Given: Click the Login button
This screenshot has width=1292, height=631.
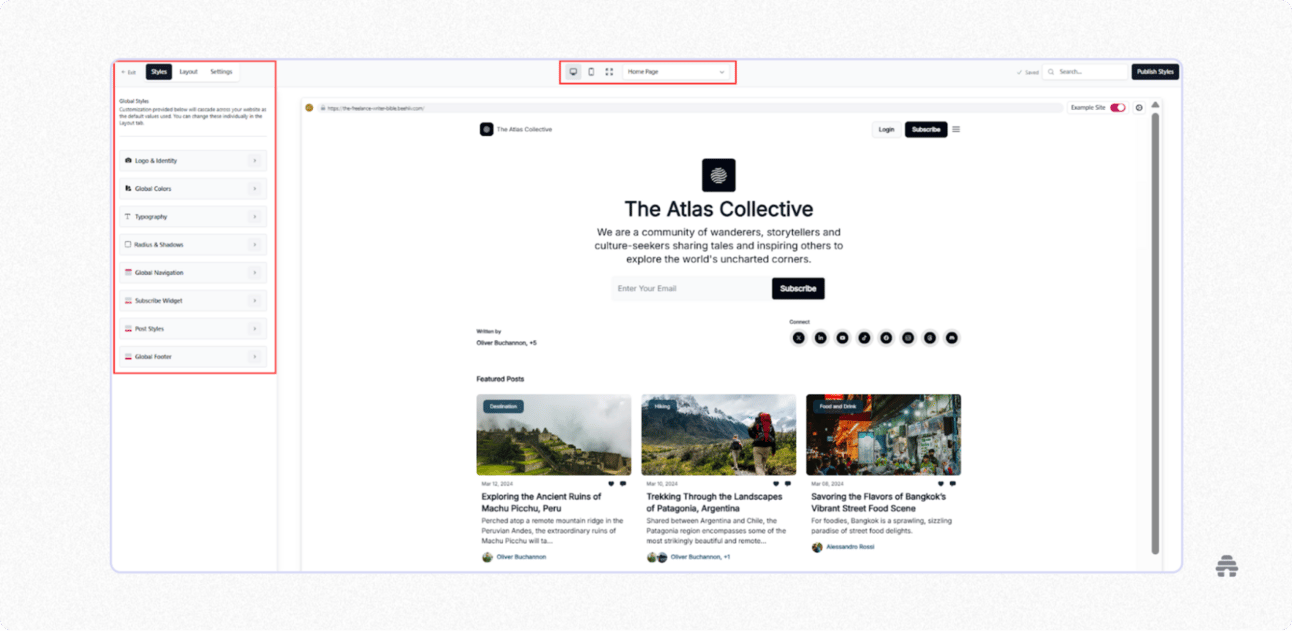Looking at the screenshot, I should (886, 129).
